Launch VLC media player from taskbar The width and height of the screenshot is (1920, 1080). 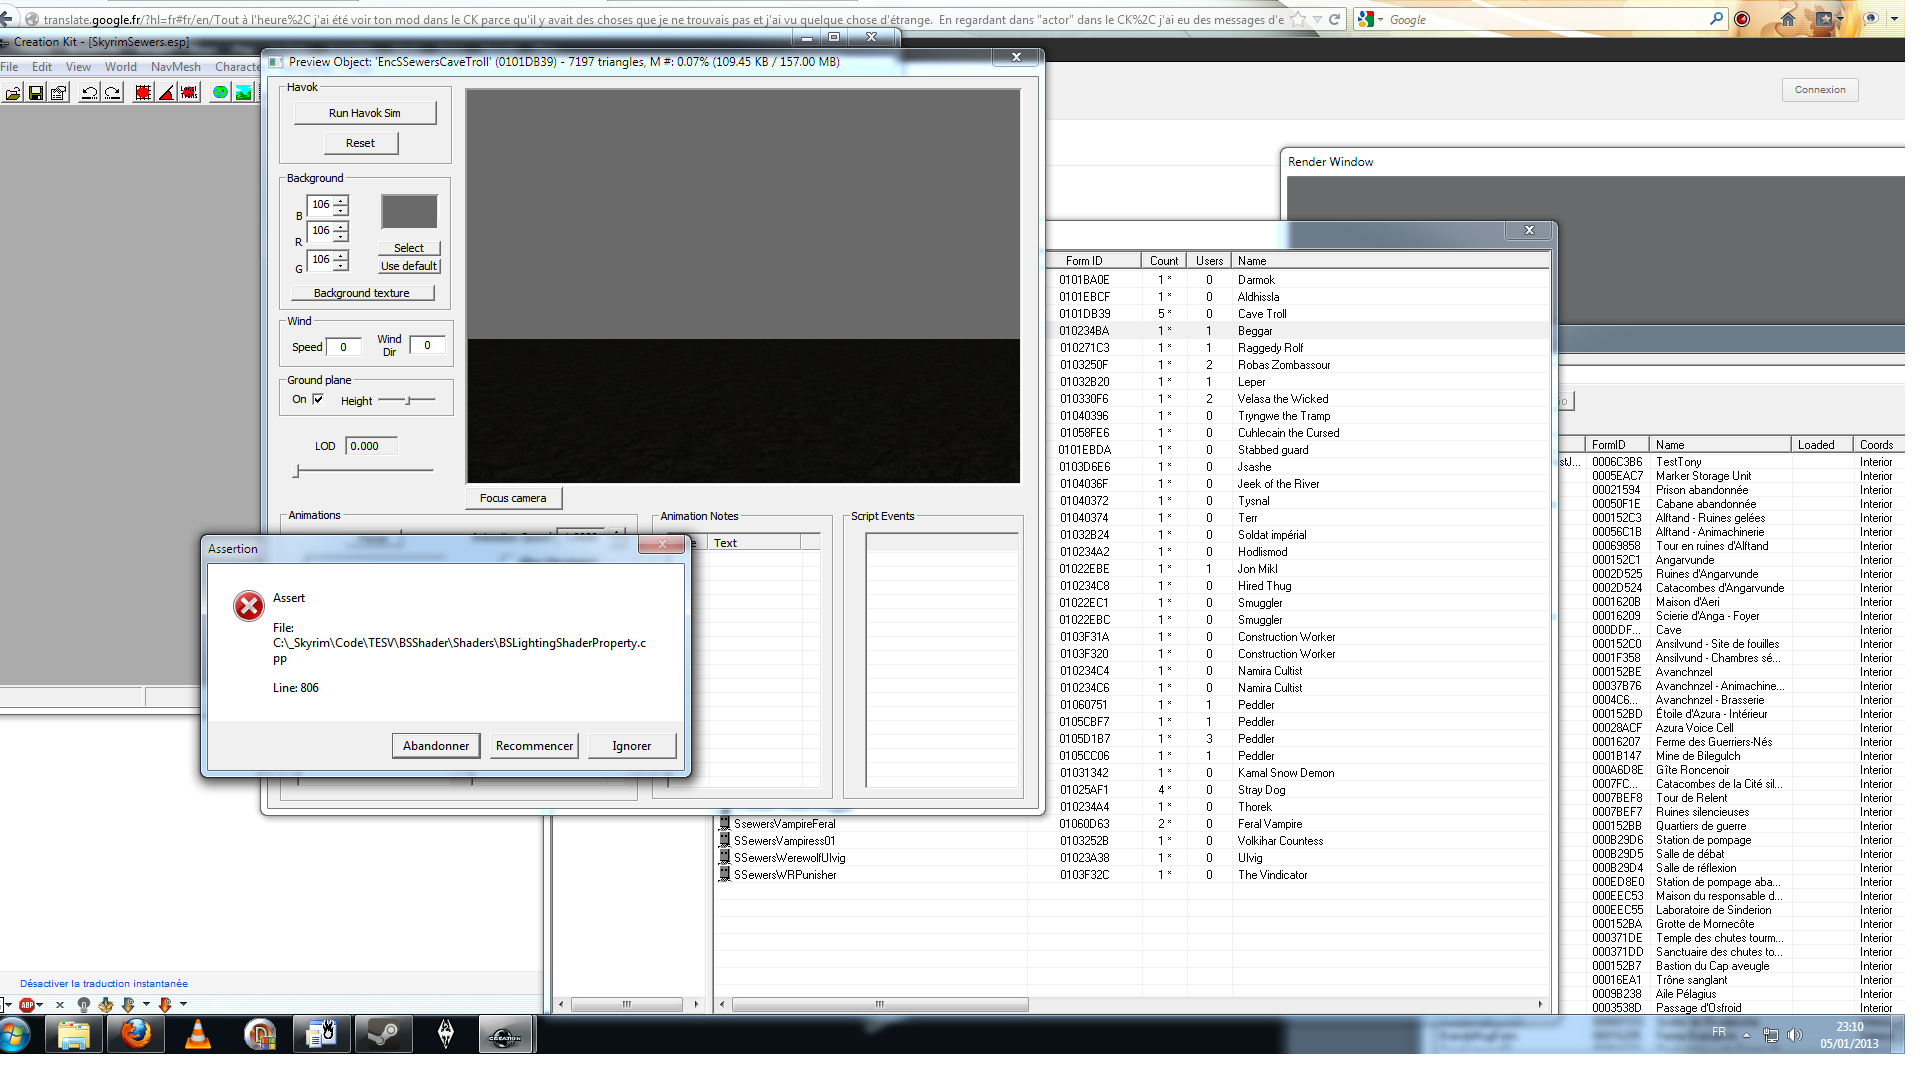click(x=198, y=1035)
